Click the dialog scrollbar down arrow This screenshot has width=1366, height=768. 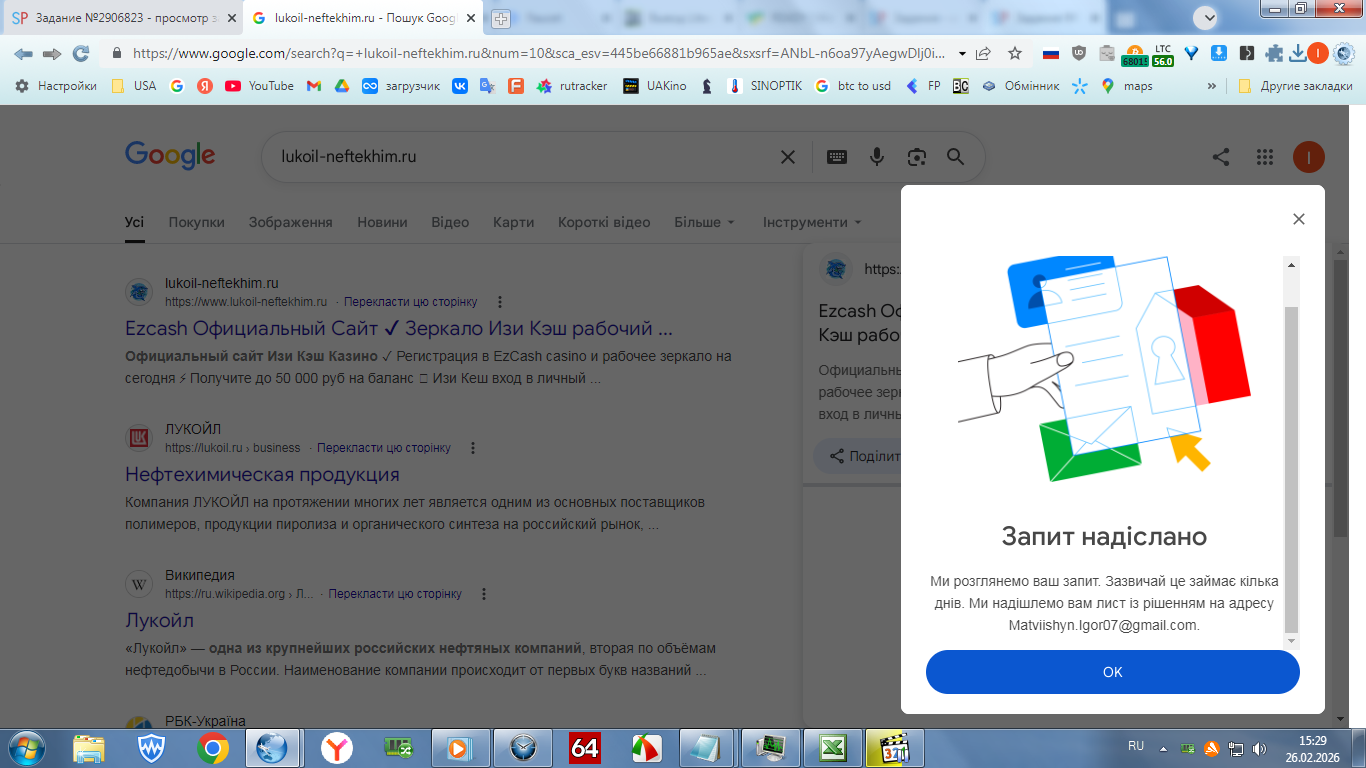tap(1292, 641)
